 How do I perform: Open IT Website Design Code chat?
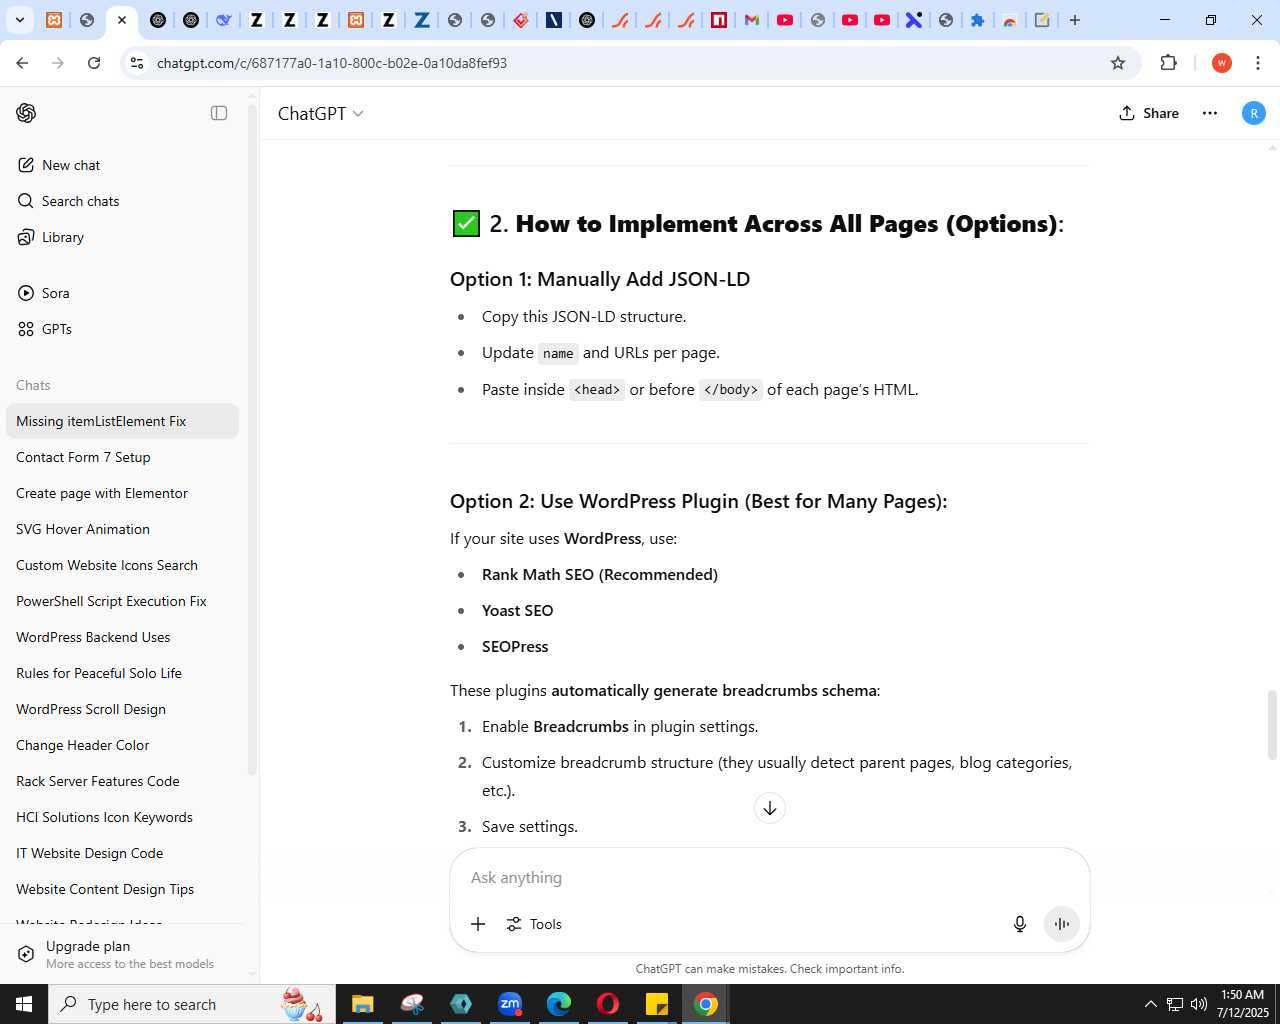[x=122, y=853]
